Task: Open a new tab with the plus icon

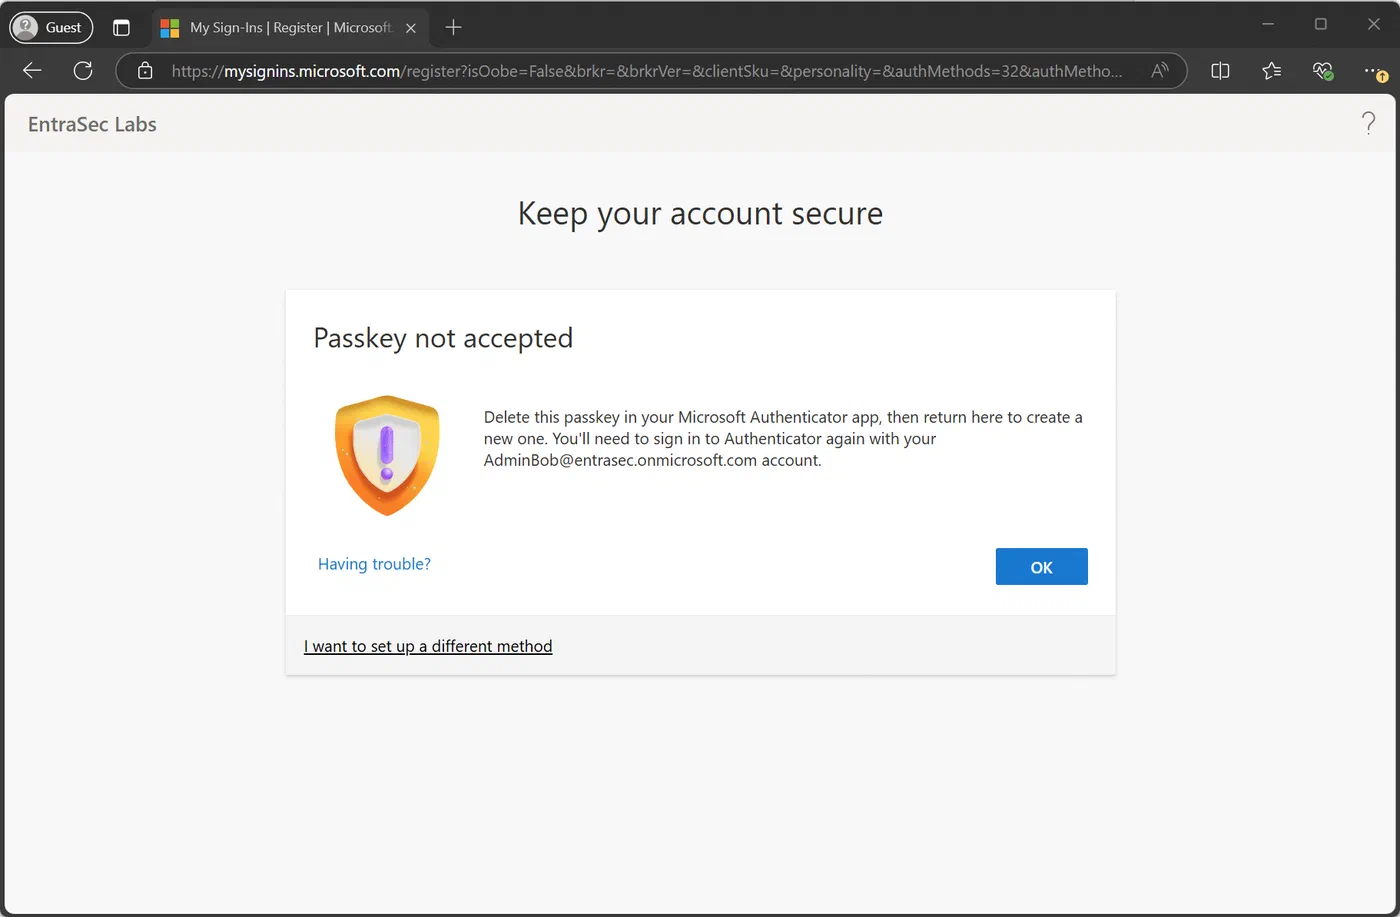Action: [453, 28]
